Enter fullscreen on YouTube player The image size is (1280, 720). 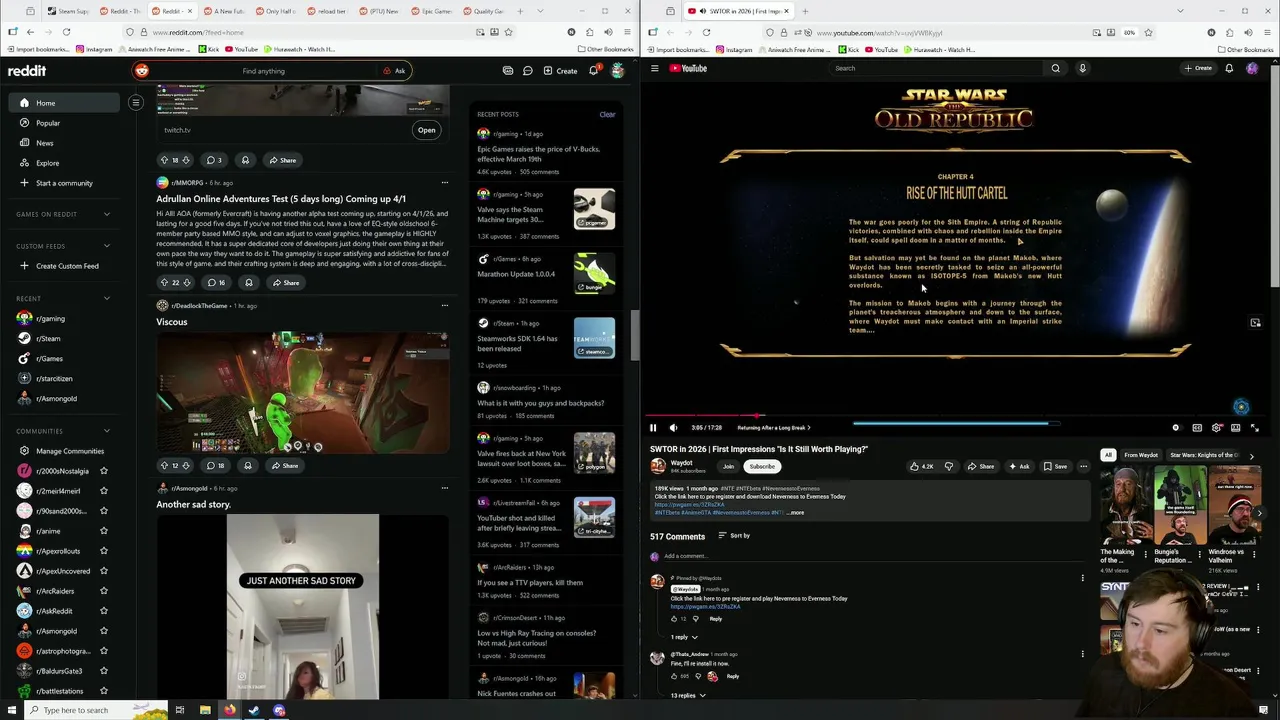1255,428
